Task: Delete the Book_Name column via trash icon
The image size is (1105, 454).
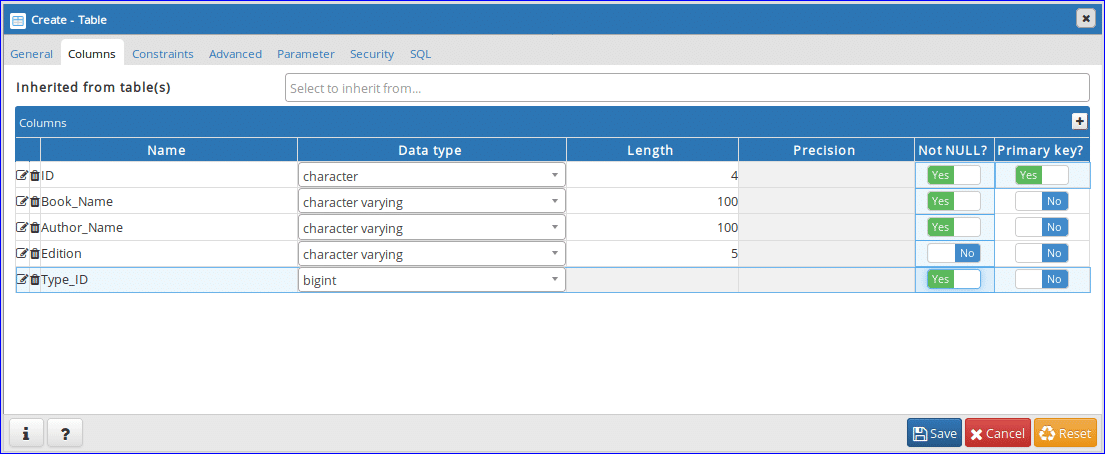Action: tap(35, 202)
